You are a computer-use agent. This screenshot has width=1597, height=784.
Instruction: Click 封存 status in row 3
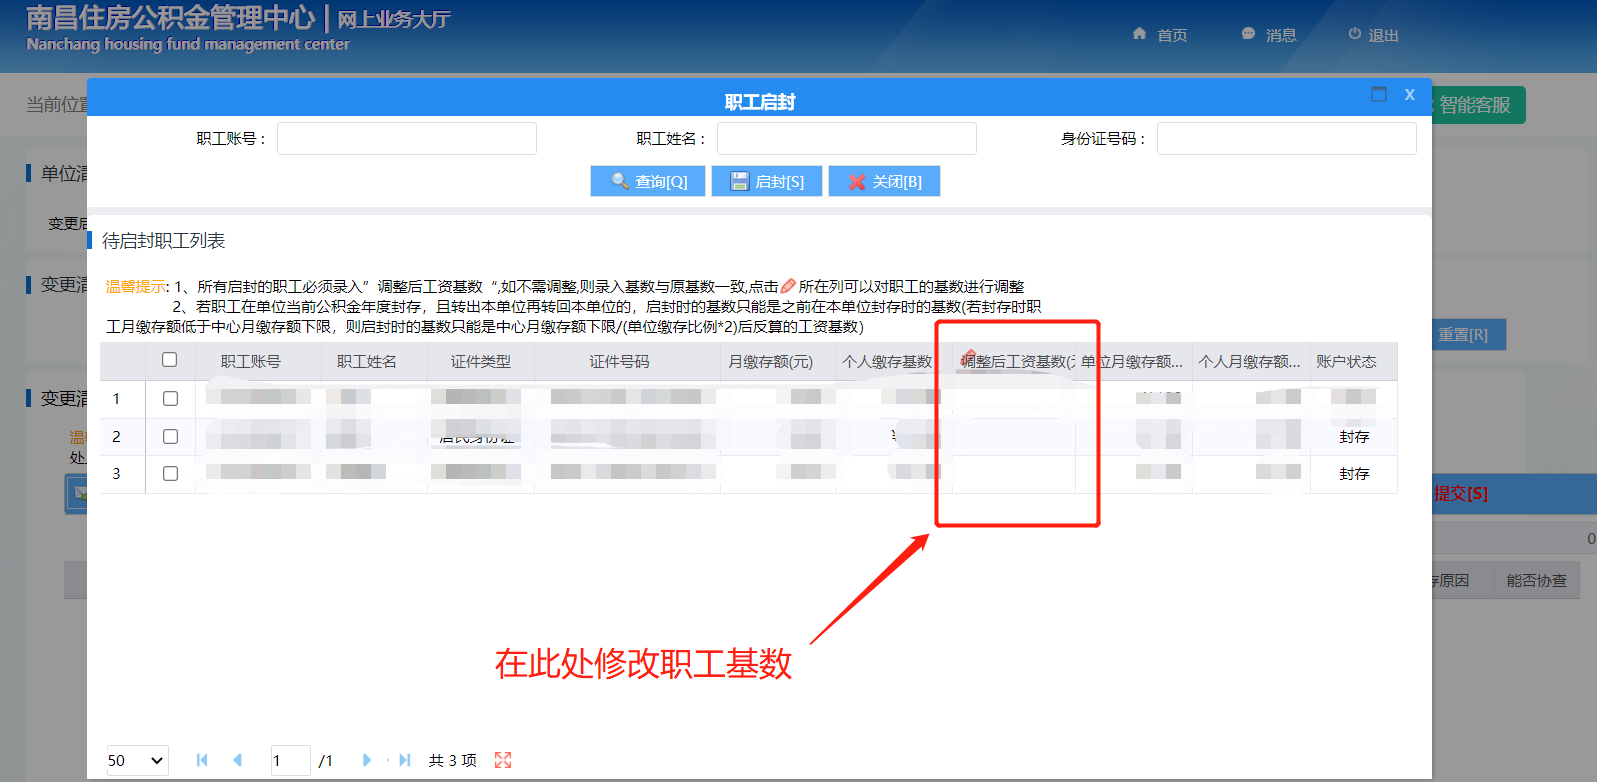[1354, 474]
